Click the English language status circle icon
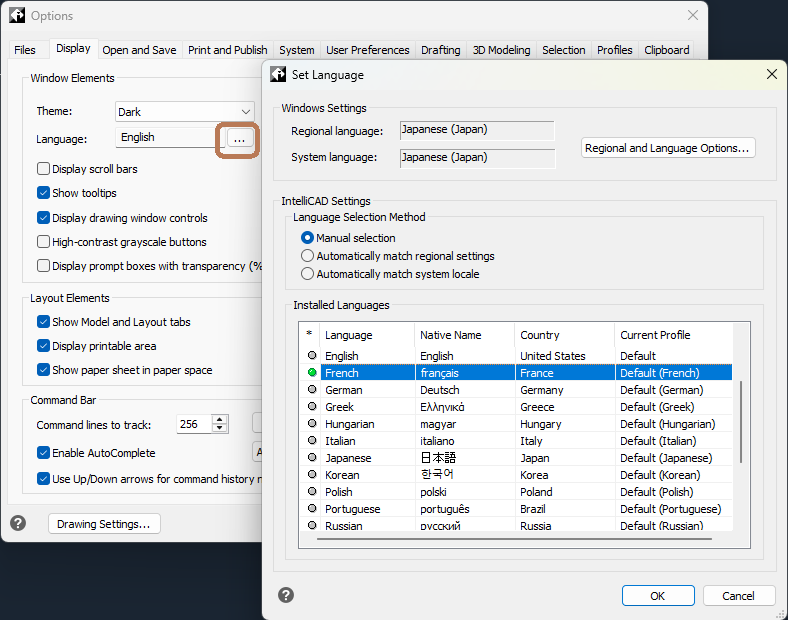Image resolution: width=788 pixels, height=620 pixels. tap(312, 355)
